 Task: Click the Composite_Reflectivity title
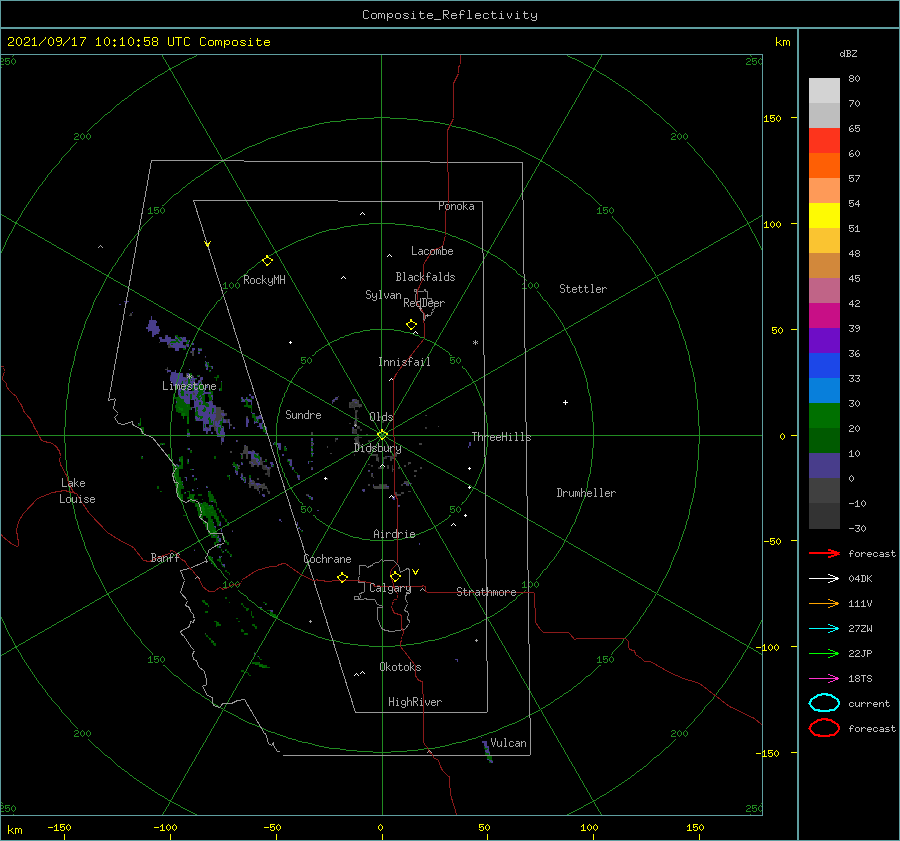(x=450, y=15)
